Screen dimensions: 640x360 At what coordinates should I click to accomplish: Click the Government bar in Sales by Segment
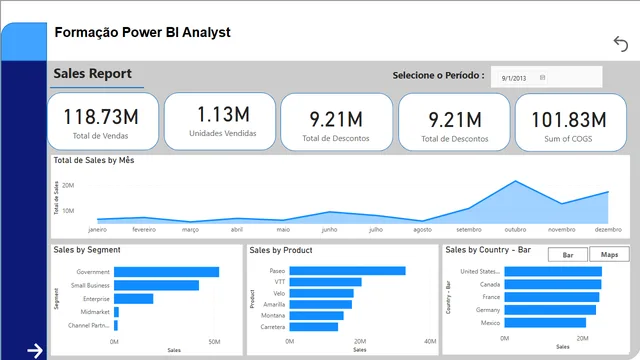click(x=167, y=272)
